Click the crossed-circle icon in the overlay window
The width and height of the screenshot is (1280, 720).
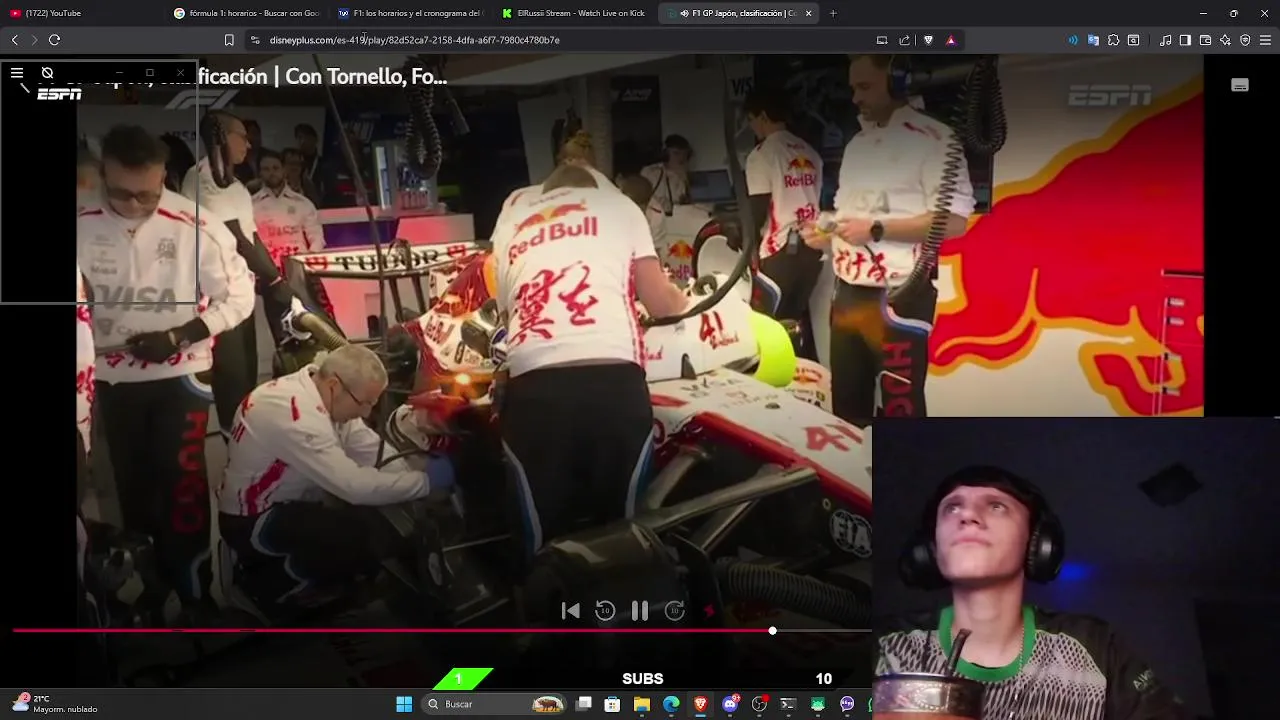coord(47,73)
